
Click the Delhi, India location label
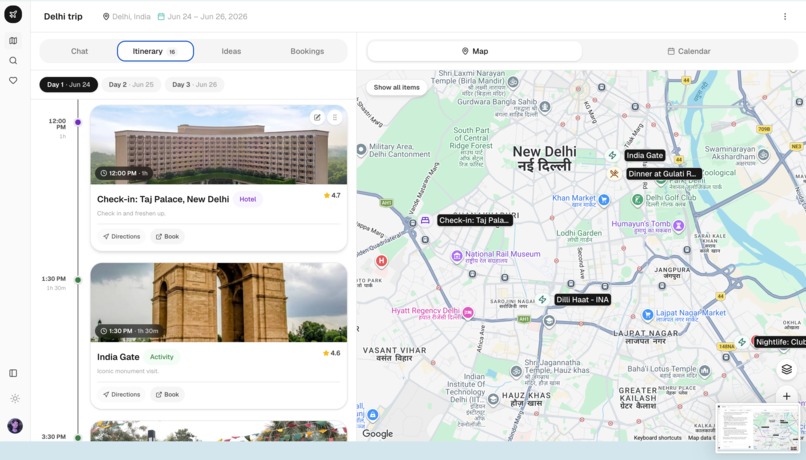click(126, 16)
